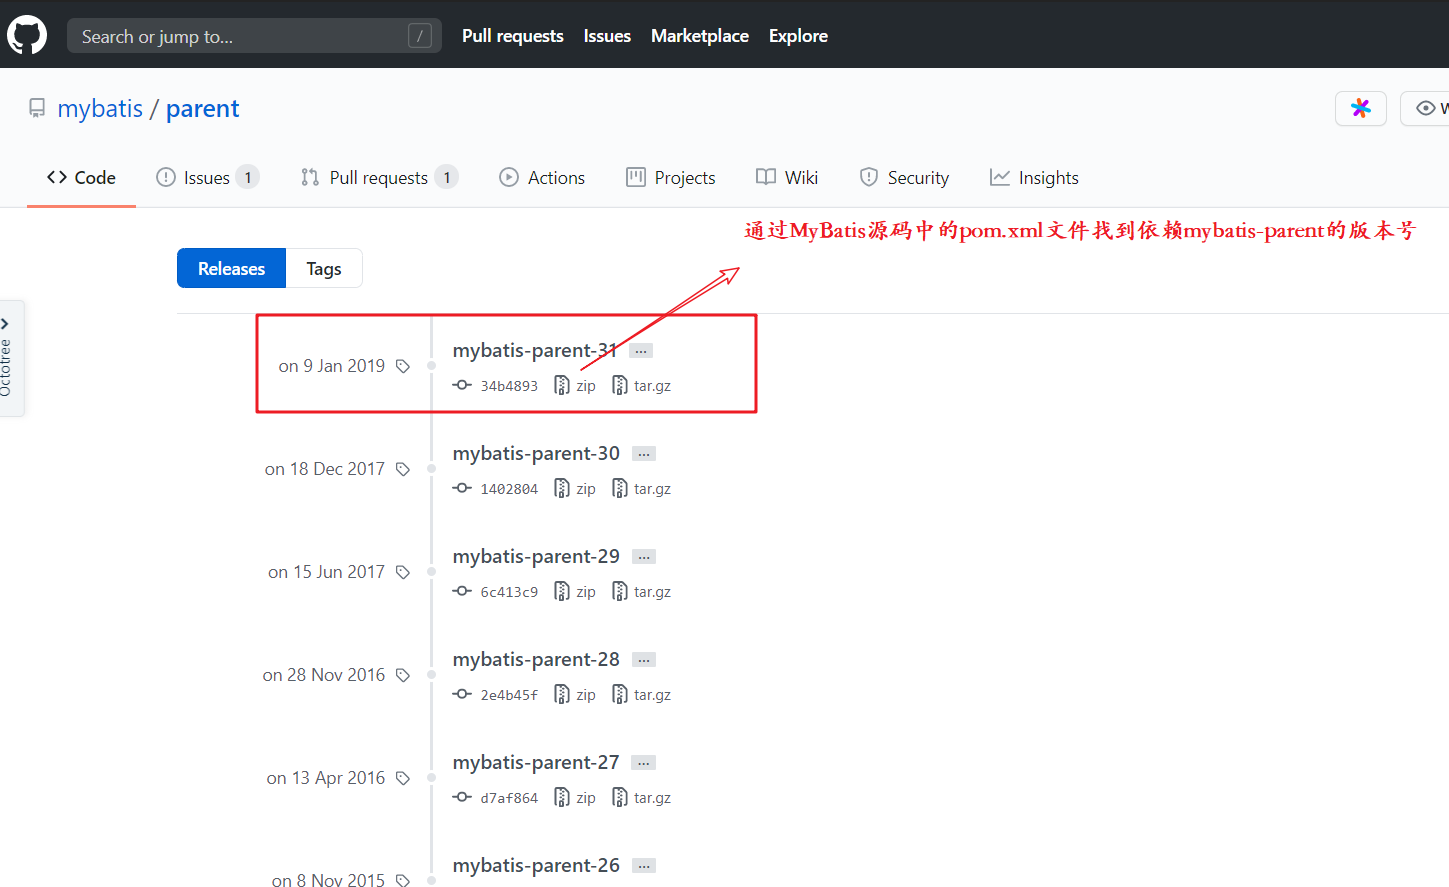The image size is (1449, 887).
Task: Switch to the Code tab
Action: pos(81,177)
